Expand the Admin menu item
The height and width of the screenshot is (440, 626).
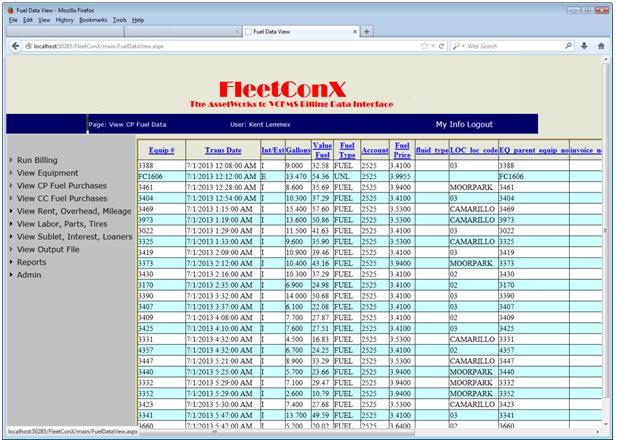[29, 275]
